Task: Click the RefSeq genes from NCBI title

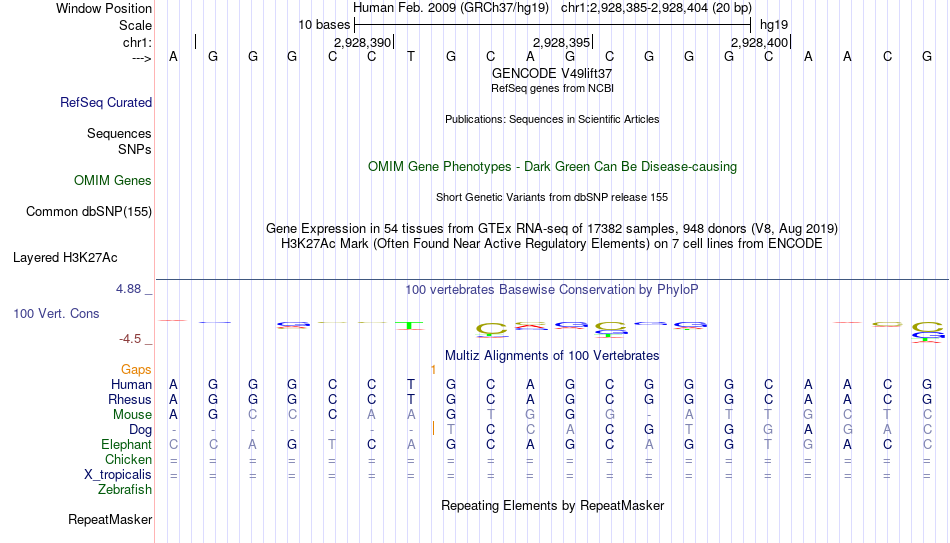Action: [x=552, y=88]
